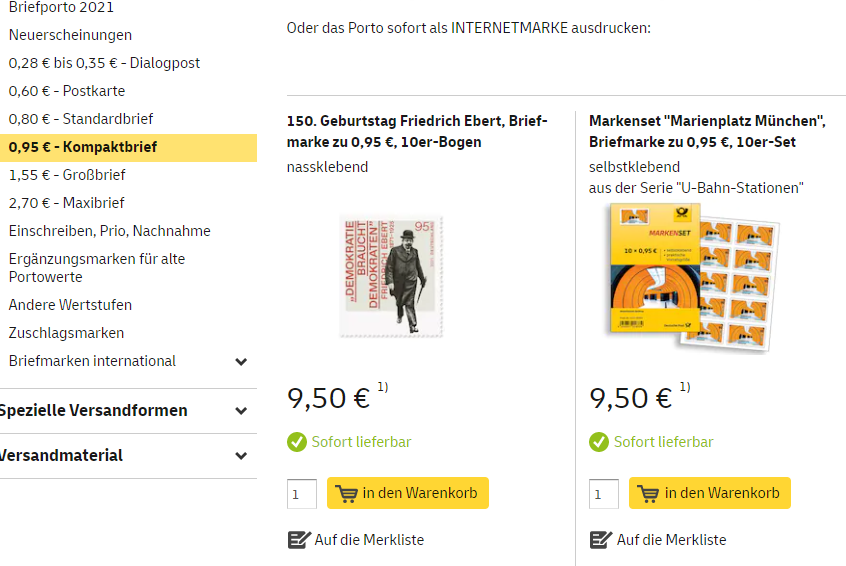Expand Briefmarken international submenu
846x566 pixels.
click(x=240, y=361)
